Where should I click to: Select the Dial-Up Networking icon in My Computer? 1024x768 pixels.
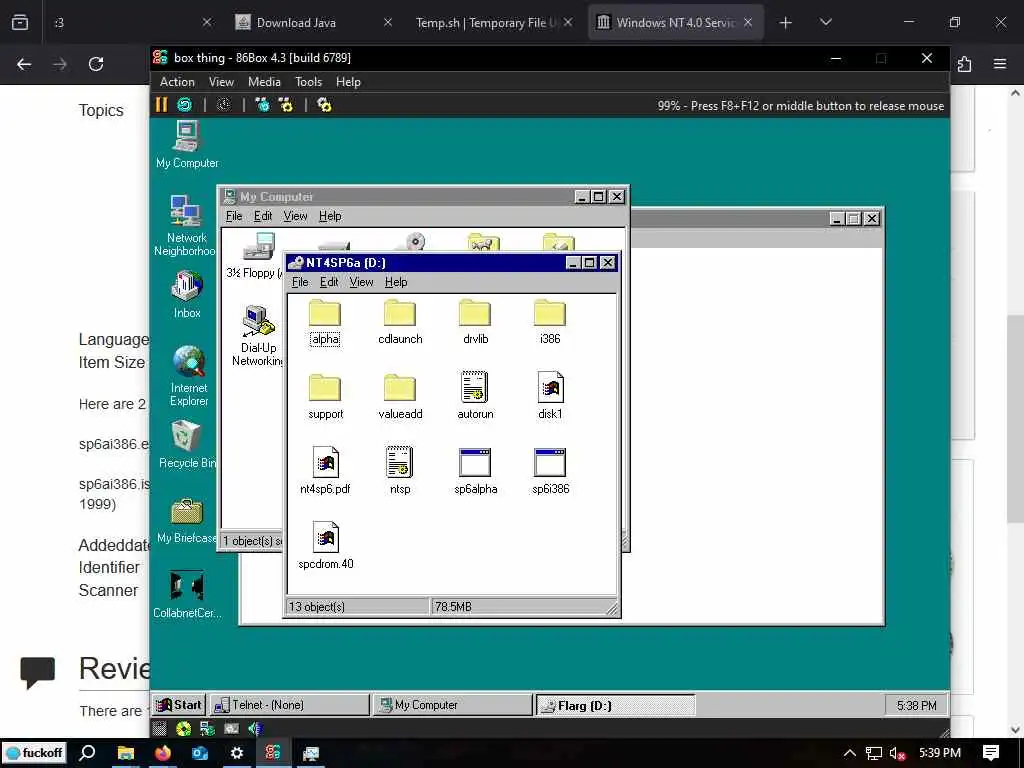tap(259, 336)
